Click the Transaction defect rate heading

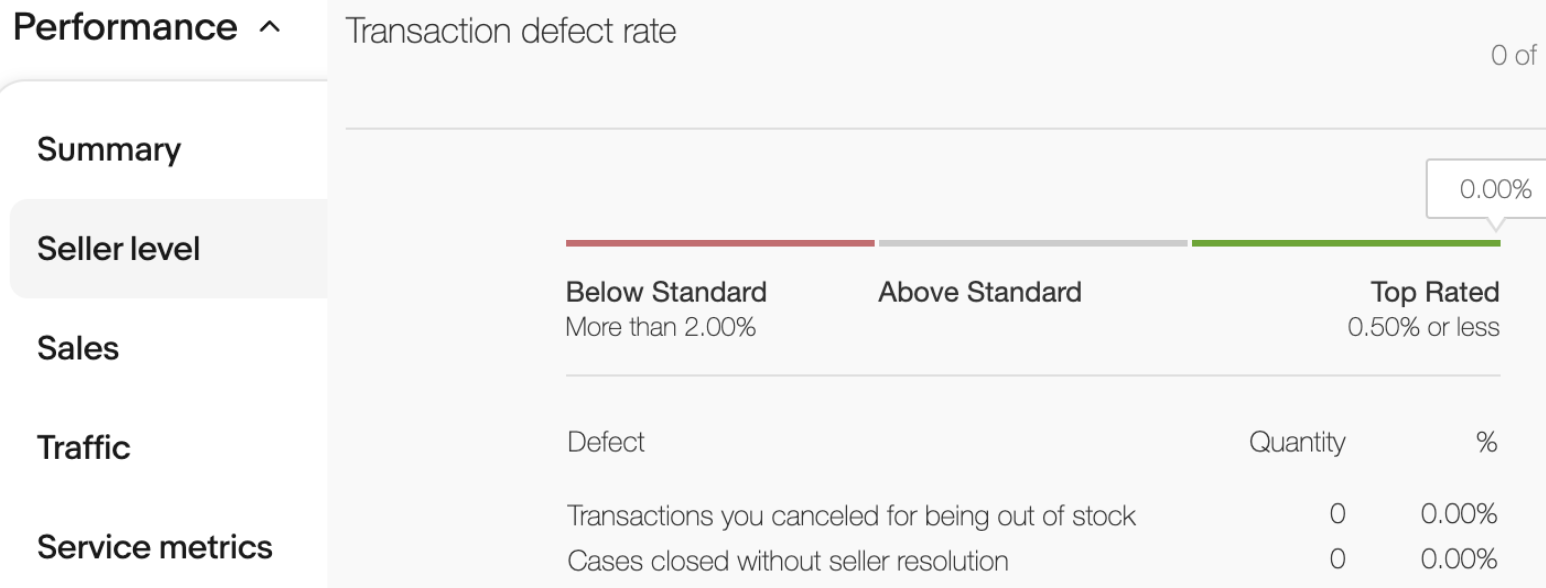click(x=510, y=31)
